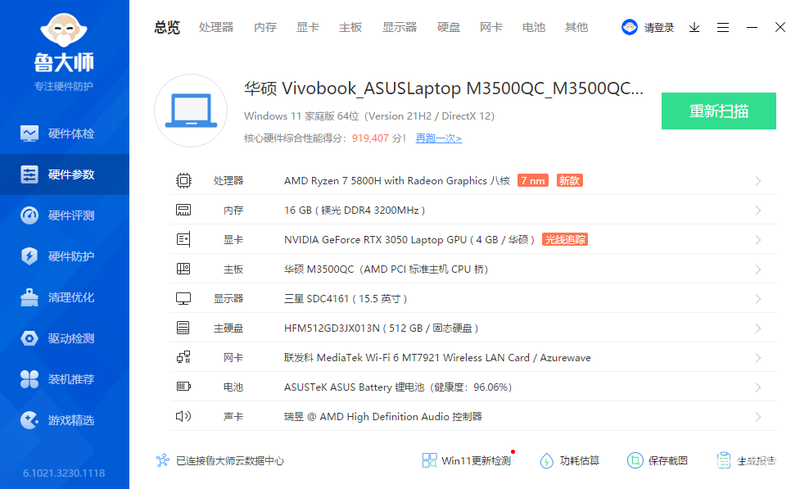The width and height of the screenshot is (800, 489).
Task: Switch to the 显示器 top tab
Action: (x=399, y=27)
